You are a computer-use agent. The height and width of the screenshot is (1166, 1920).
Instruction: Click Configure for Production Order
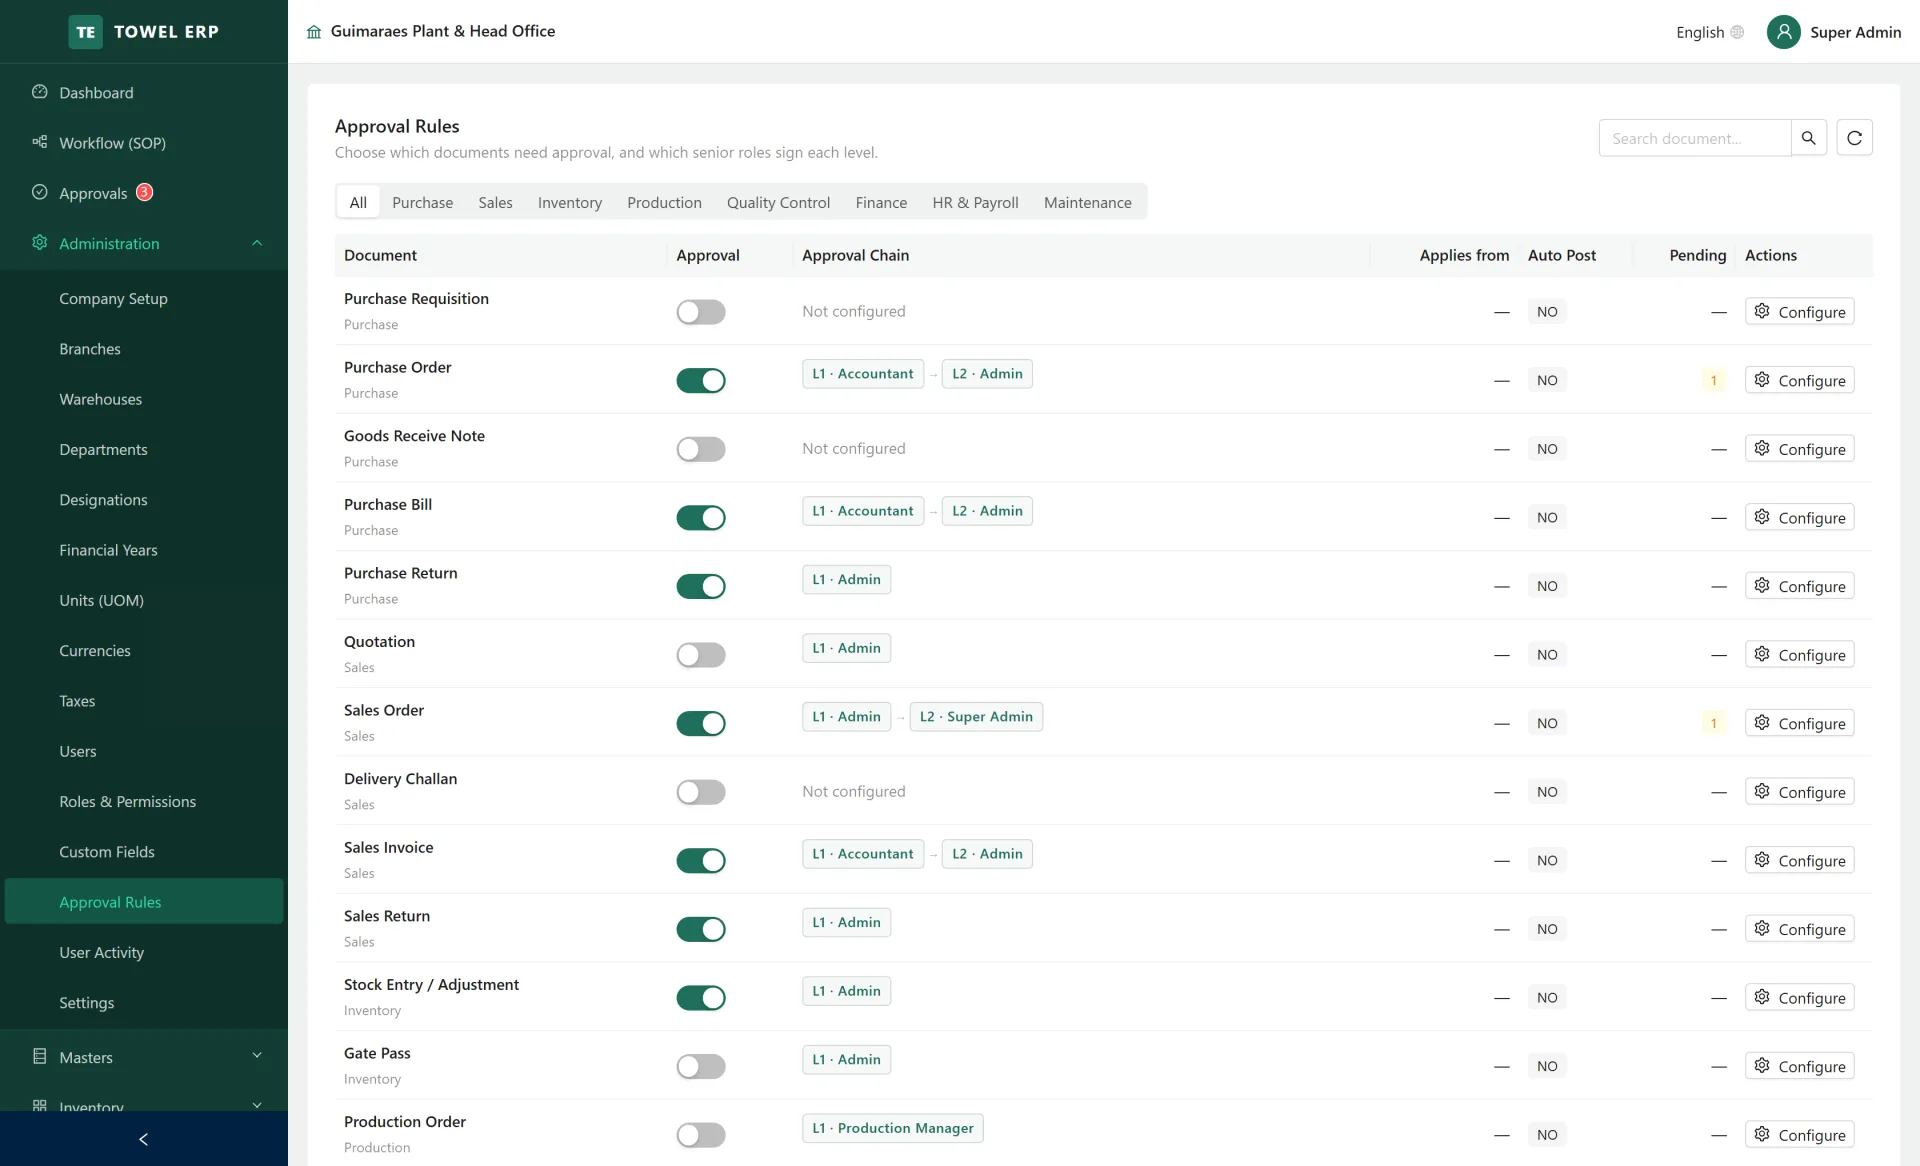point(1799,1135)
